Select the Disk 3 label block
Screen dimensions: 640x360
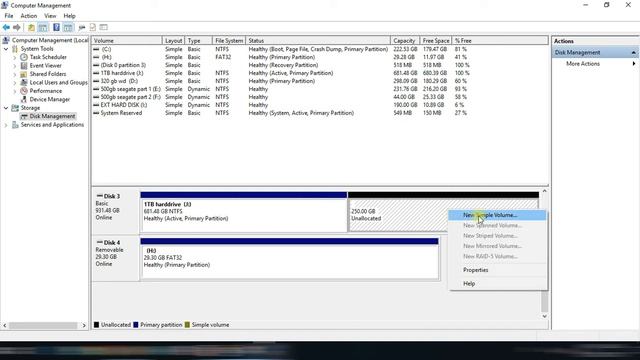[x=116, y=211]
